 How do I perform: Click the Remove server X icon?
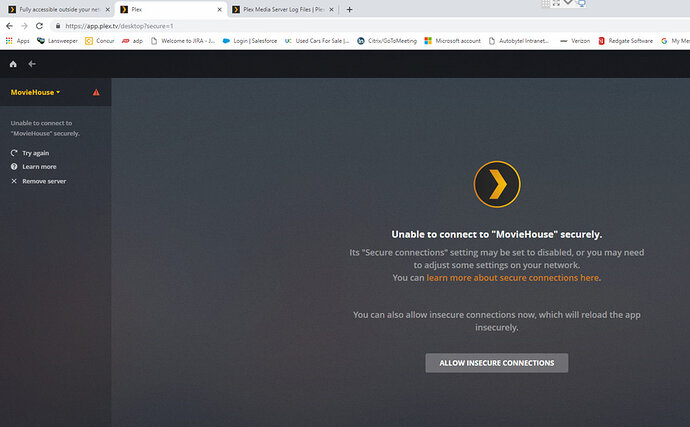pos(14,181)
